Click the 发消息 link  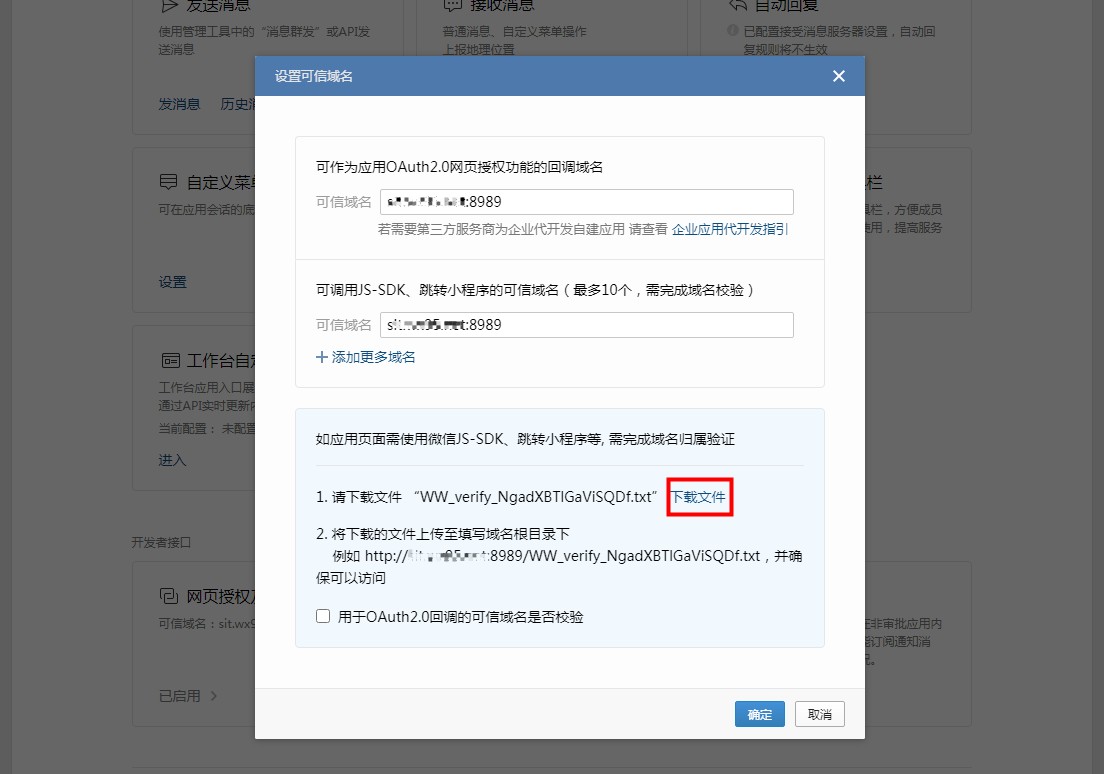pyautogui.click(x=179, y=104)
